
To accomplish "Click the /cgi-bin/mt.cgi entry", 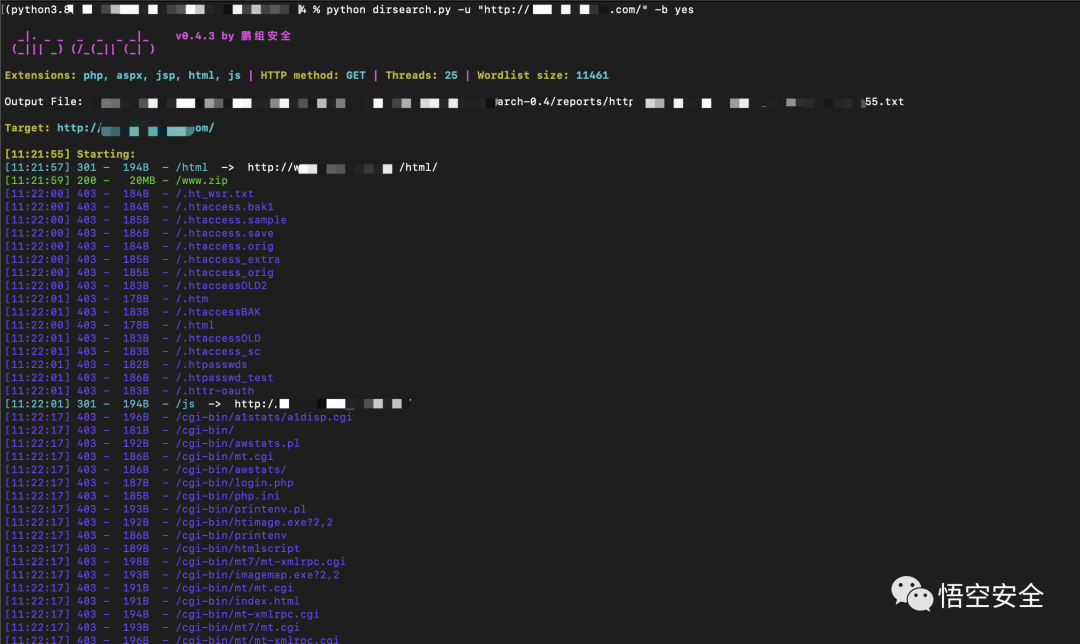I will 225,457.
